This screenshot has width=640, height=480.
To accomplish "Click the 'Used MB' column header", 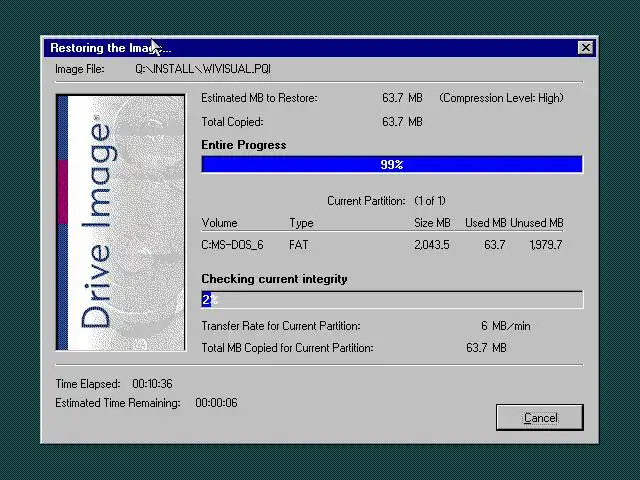I will point(485,223).
